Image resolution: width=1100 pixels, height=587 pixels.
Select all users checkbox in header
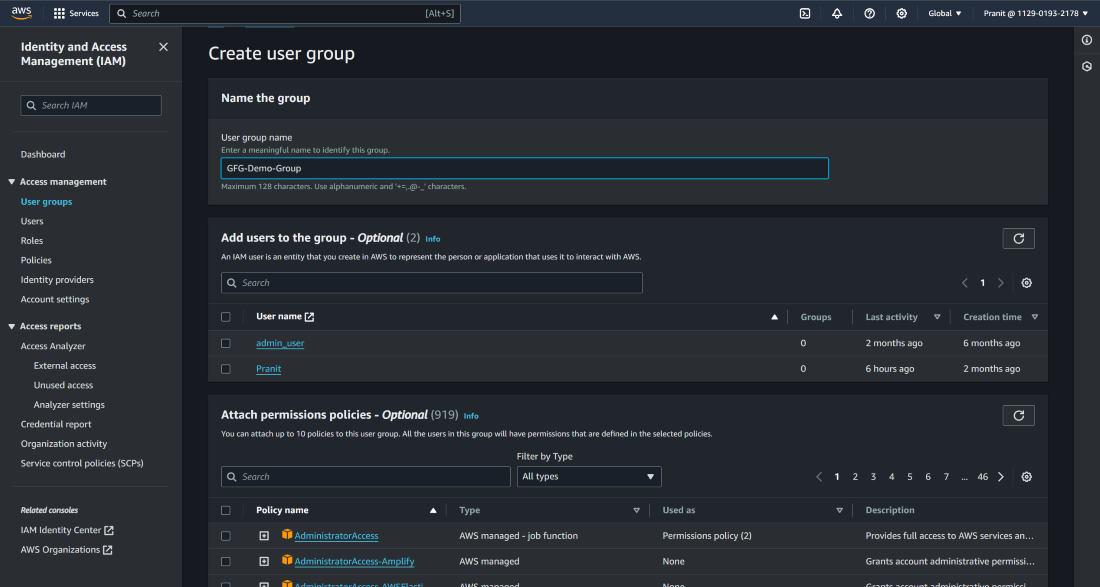coord(225,317)
